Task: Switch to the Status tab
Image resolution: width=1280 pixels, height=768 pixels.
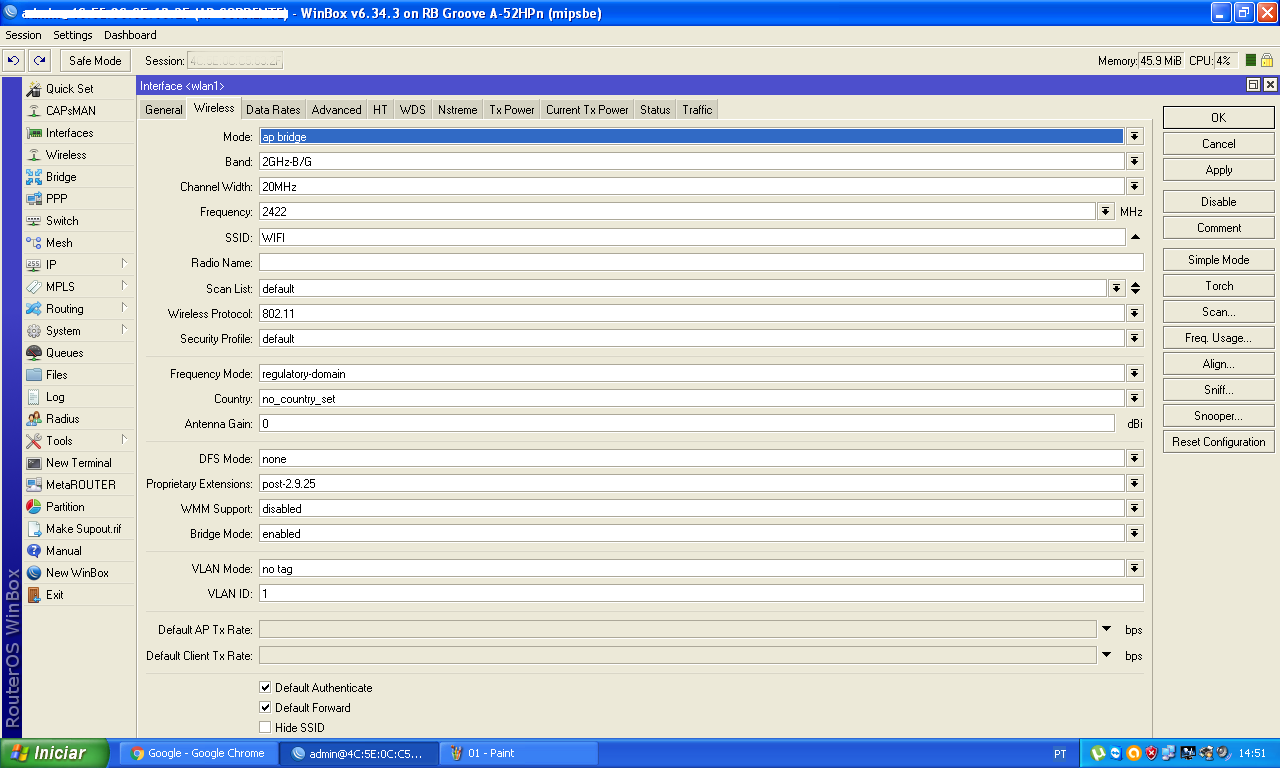Action: click(x=655, y=110)
